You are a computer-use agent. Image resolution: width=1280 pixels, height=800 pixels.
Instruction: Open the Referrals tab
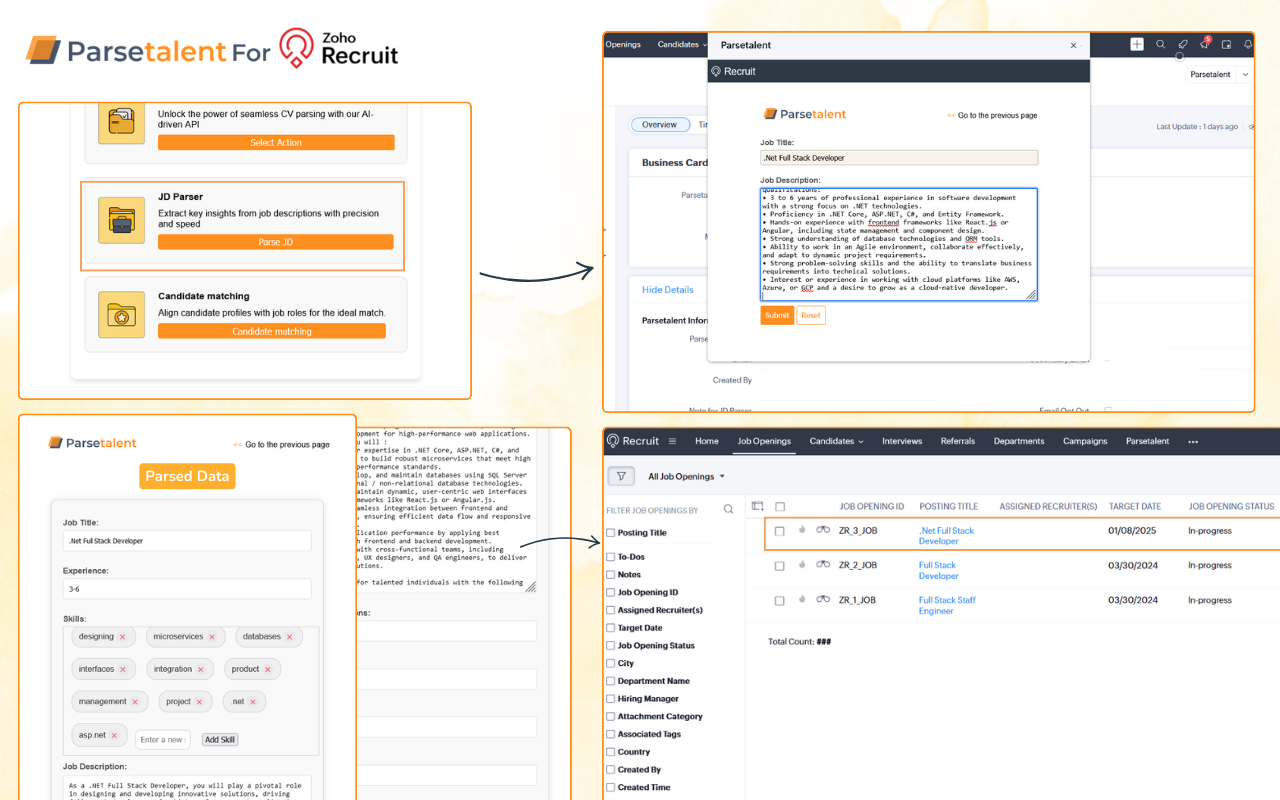click(958, 441)
